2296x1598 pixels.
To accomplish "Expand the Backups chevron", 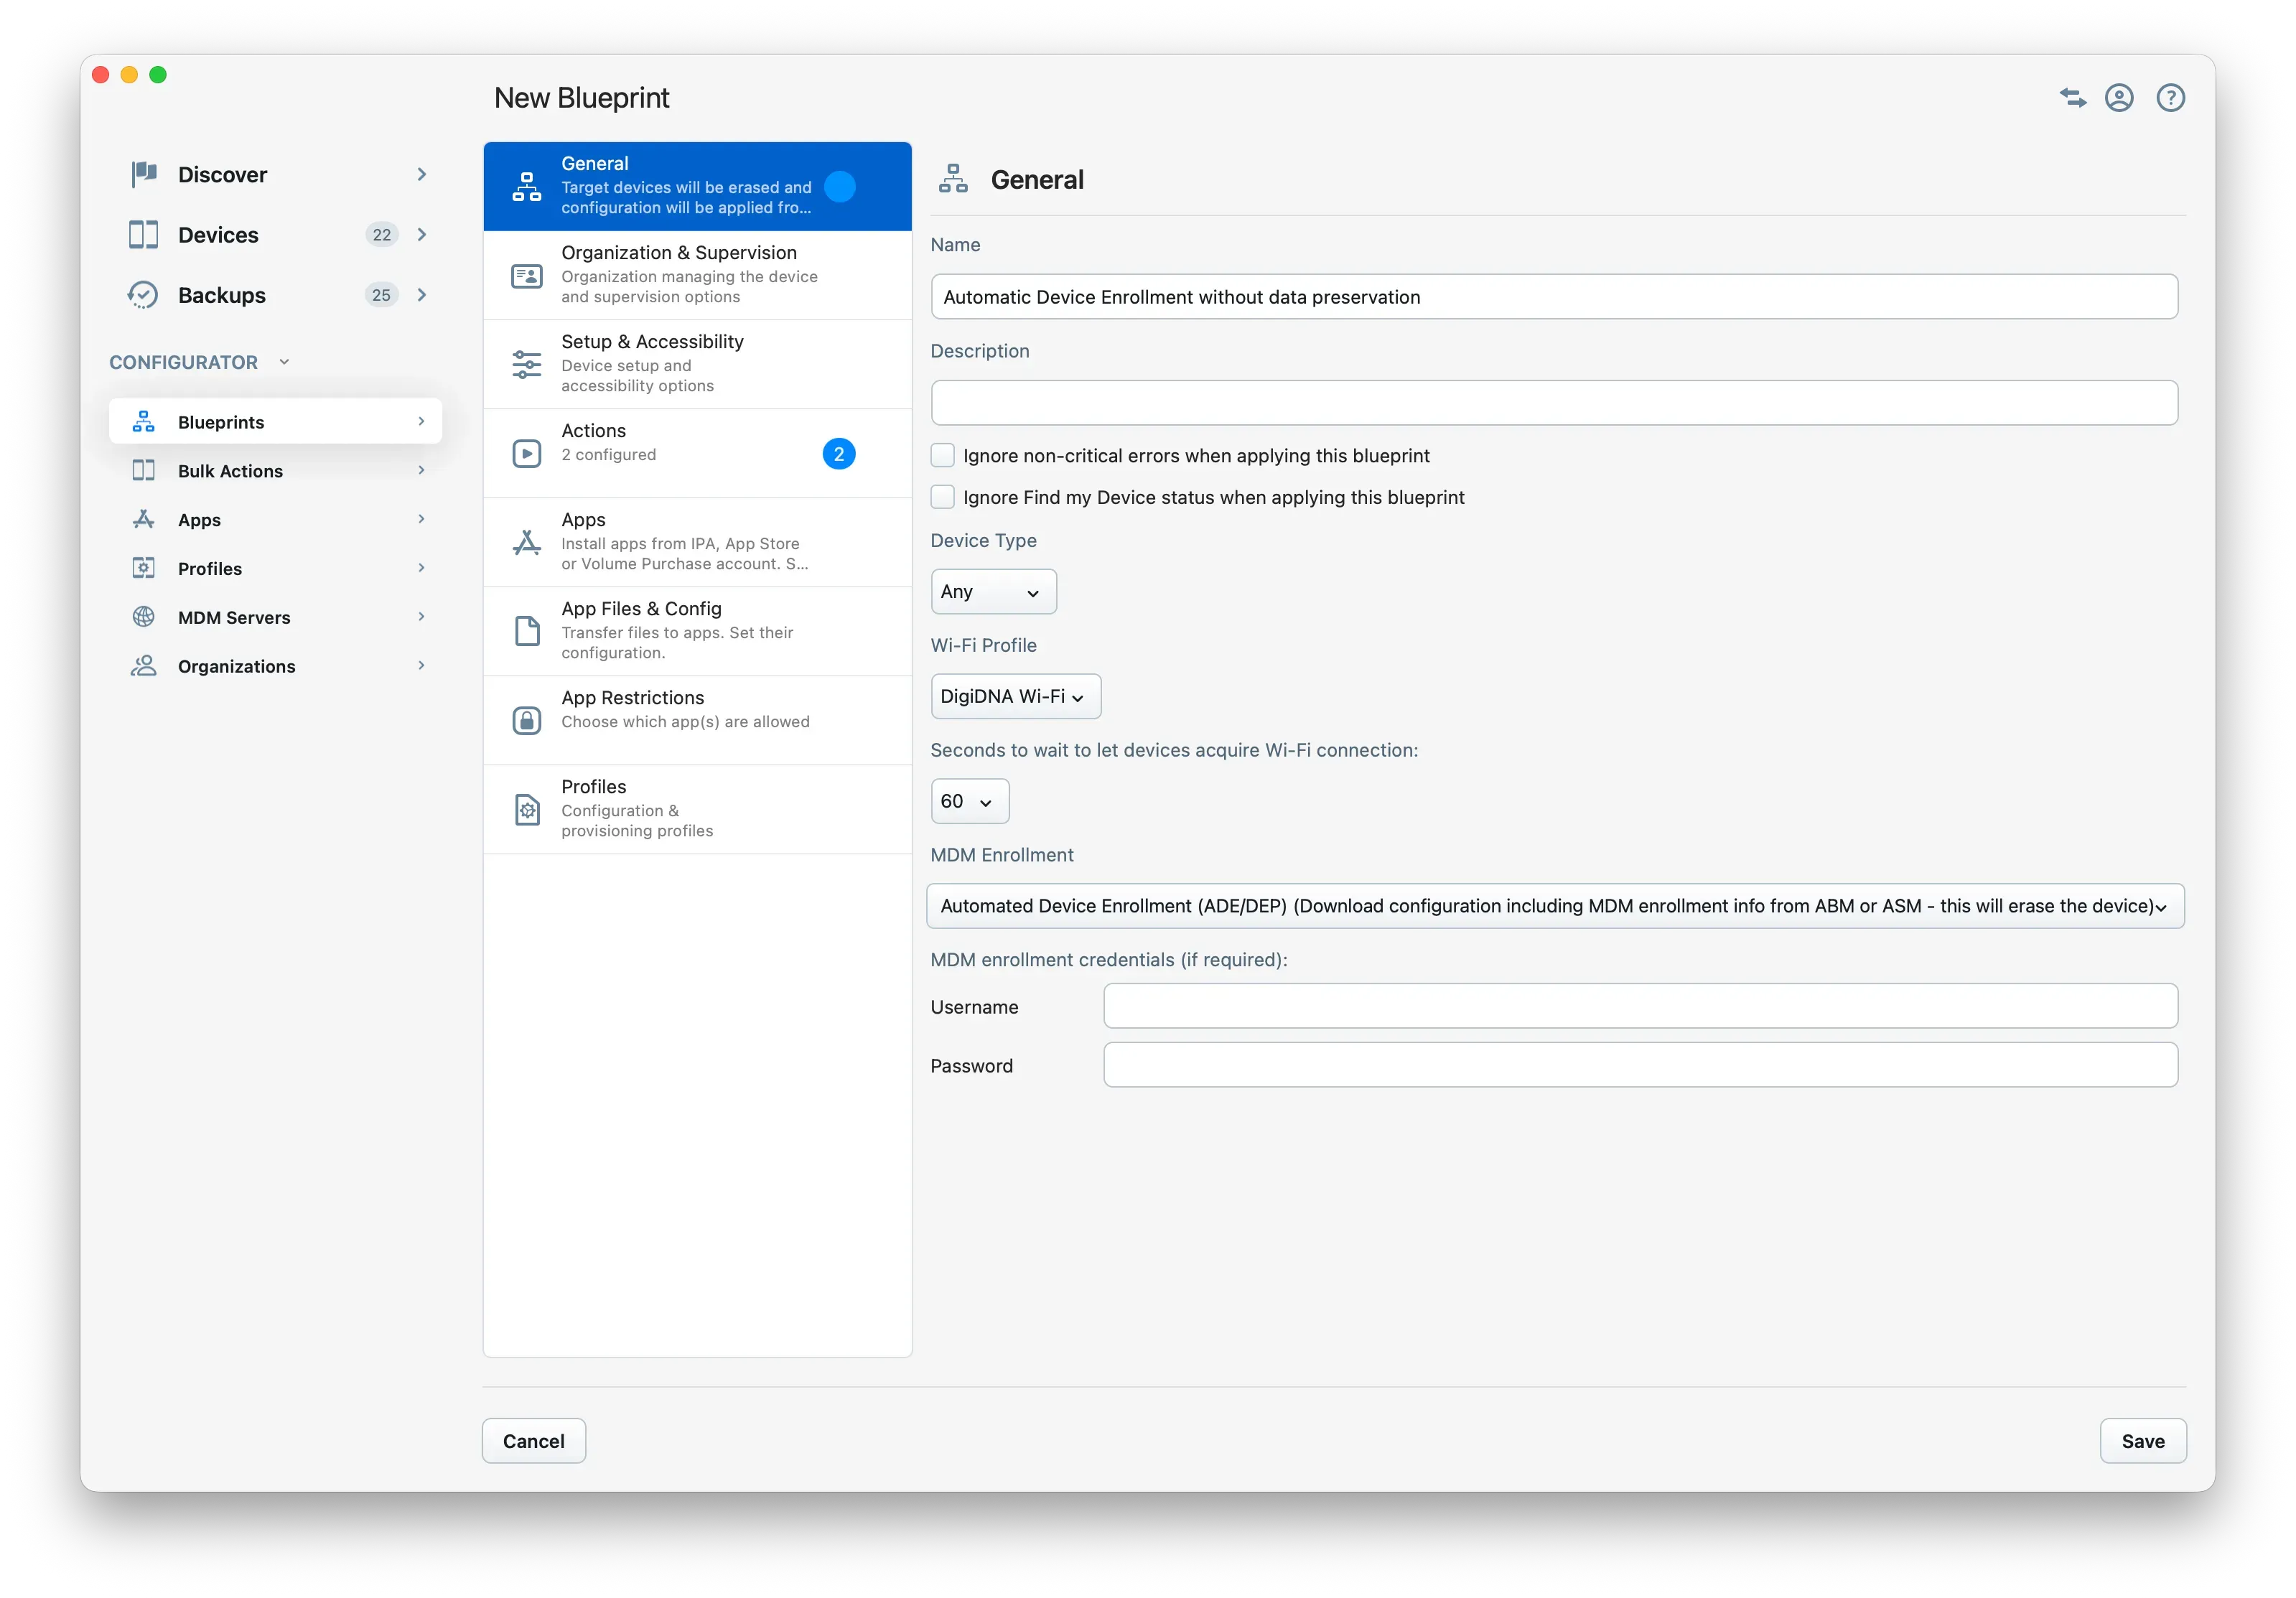I will tap(422, 295).
